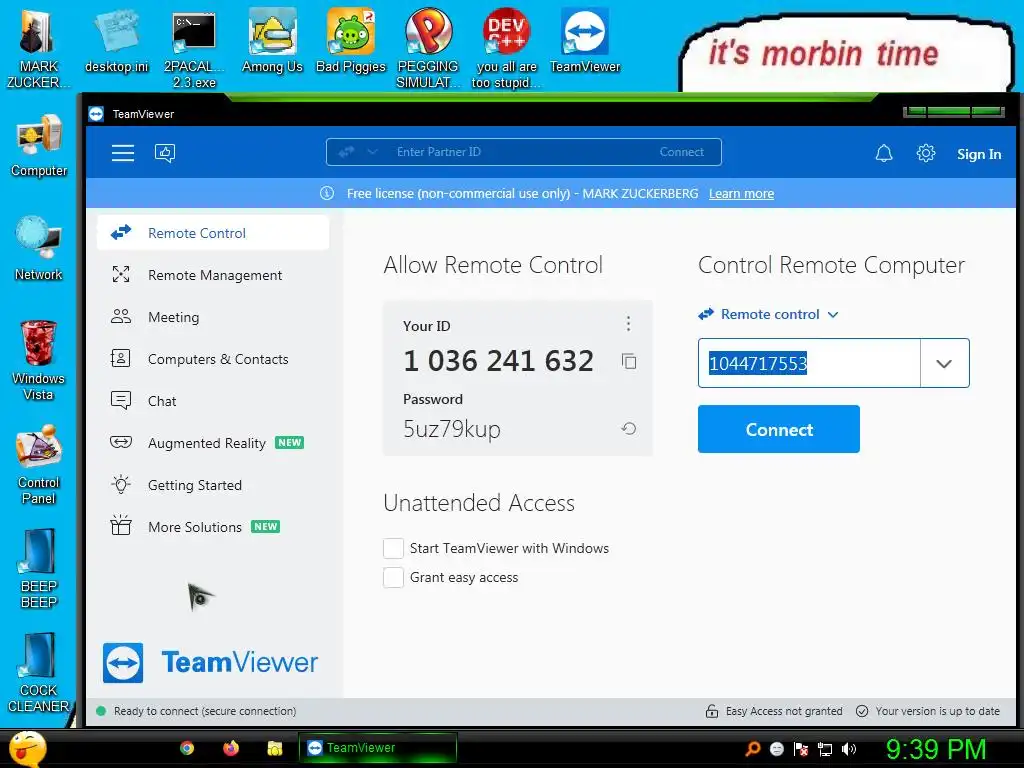Enable Start TeamViewer with Windows
Image resolution: width=1024 pixels, height=768 pixels.
(393, 549)
